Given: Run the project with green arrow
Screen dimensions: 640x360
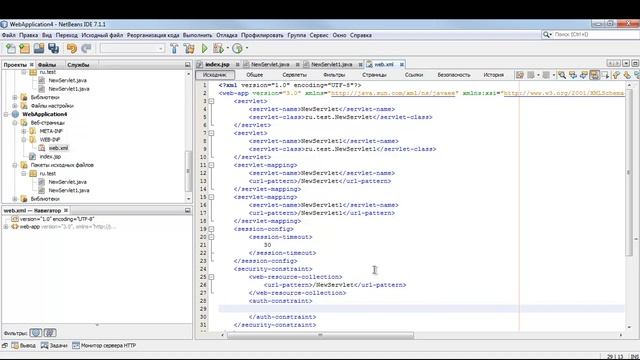Looking at the screenshot, I should [204, 49].
